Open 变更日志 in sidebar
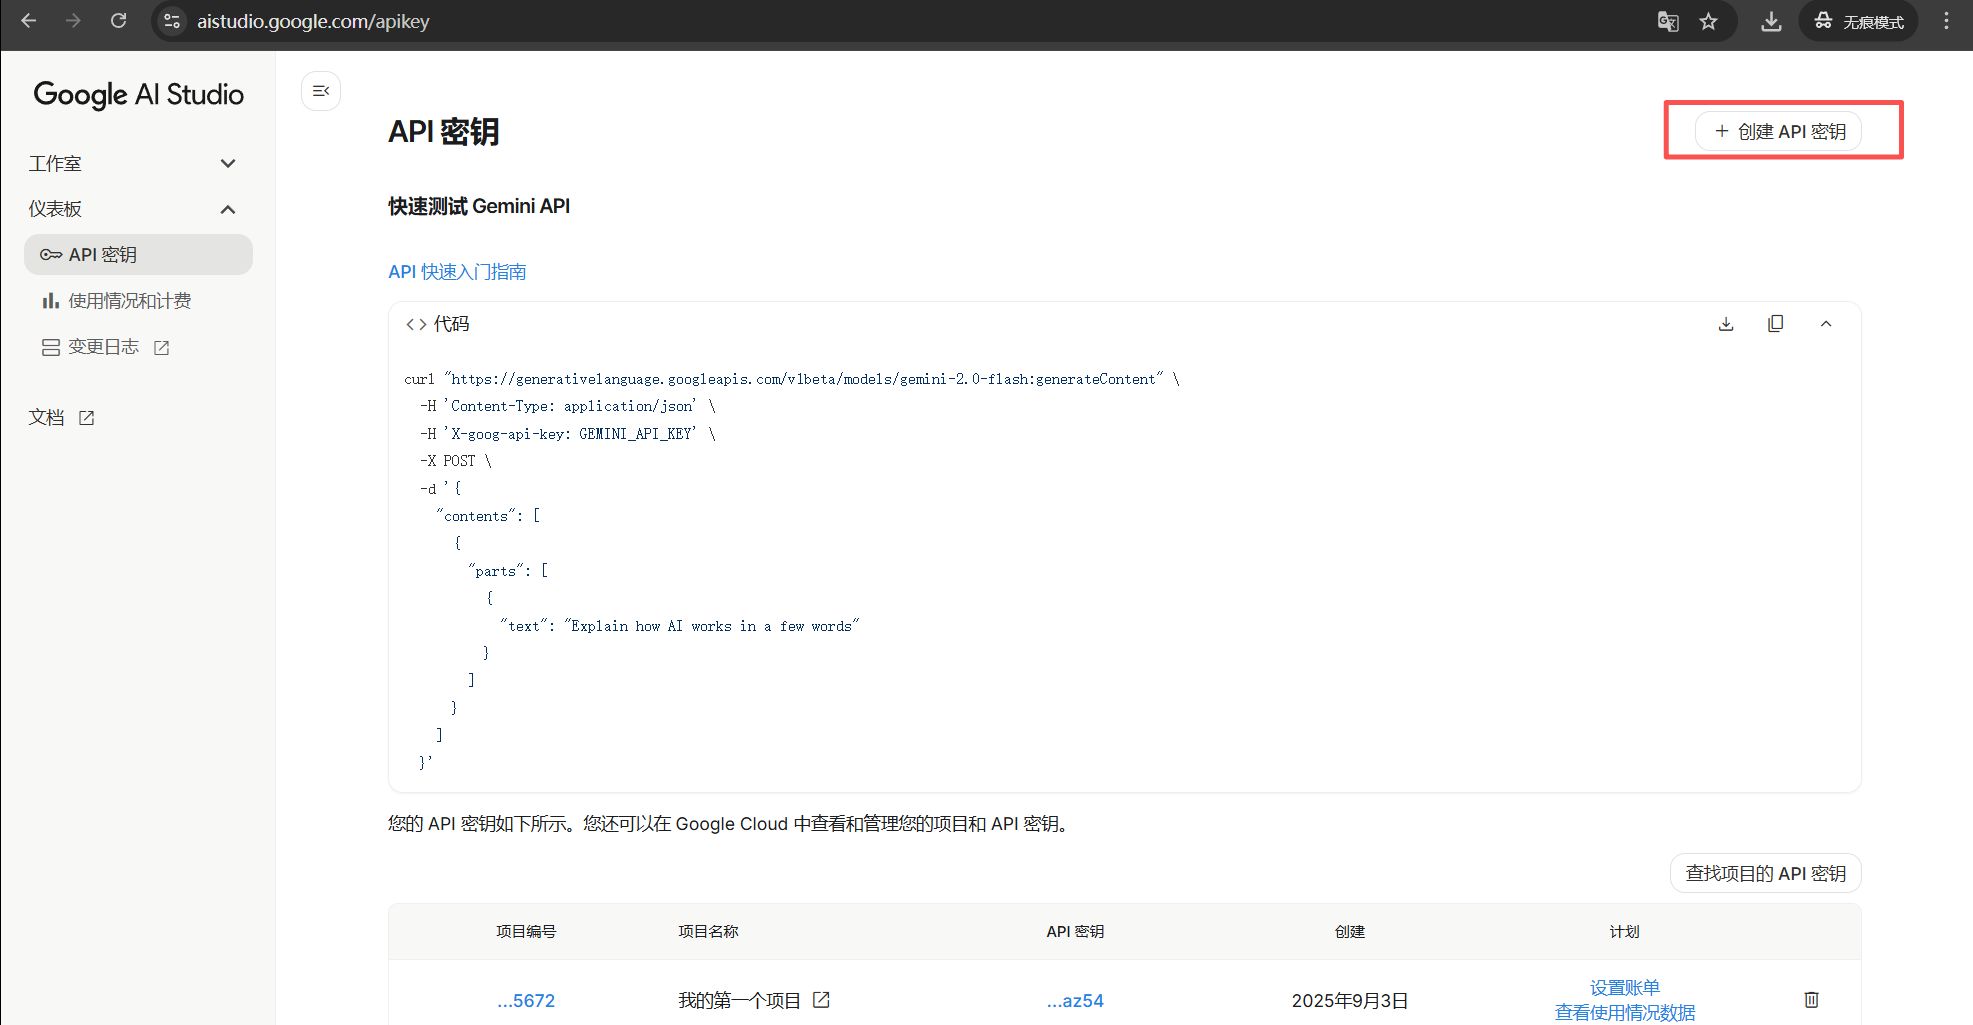The width and height of the screenshot is (1973, 1025). tap(103, 347)
